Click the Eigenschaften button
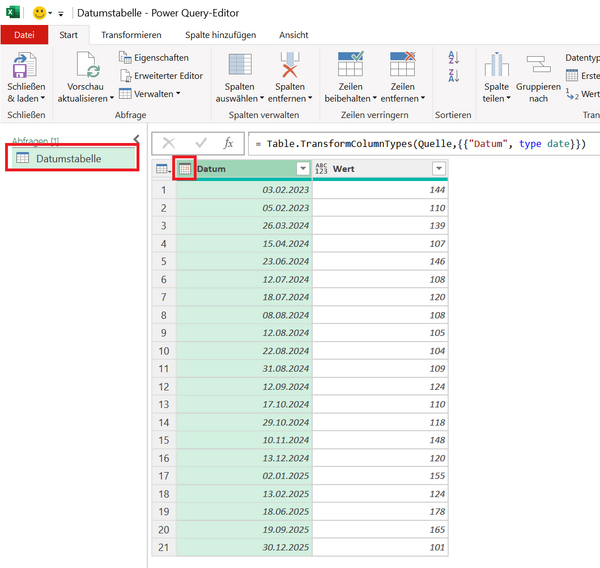This screenshot has width=600, height=568. (153, 58)
